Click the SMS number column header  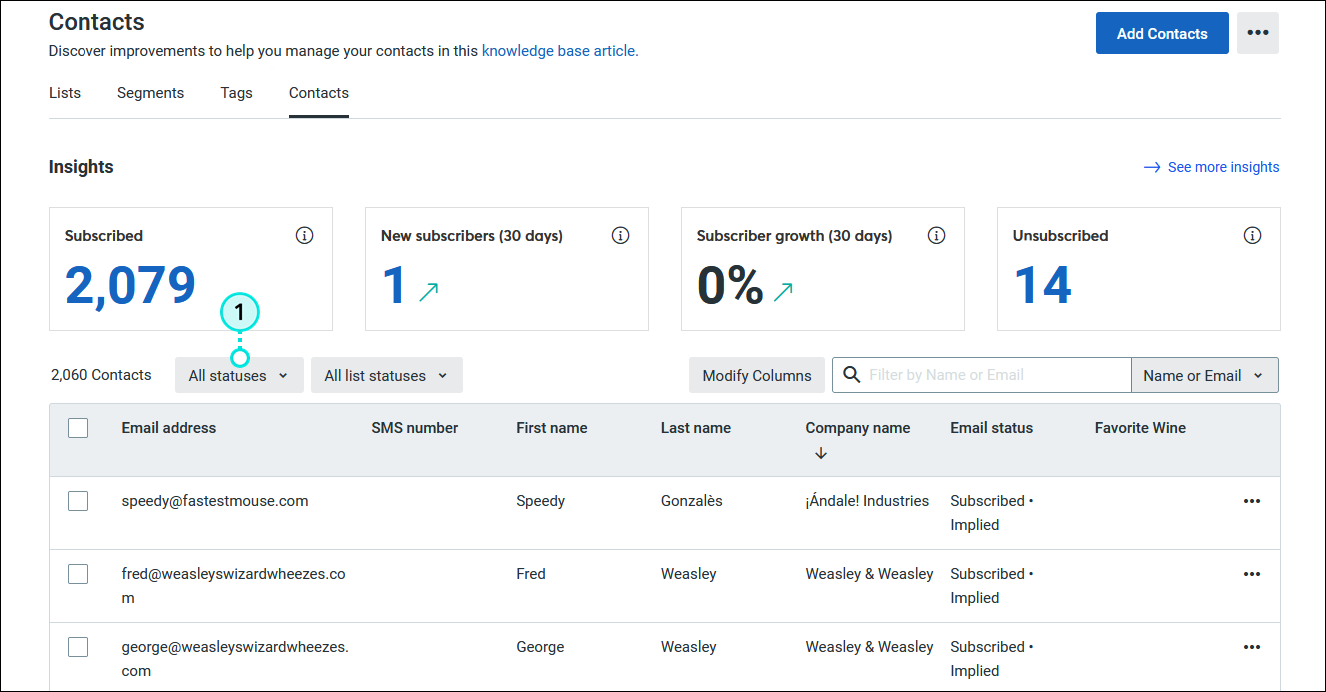pos(415,428)
